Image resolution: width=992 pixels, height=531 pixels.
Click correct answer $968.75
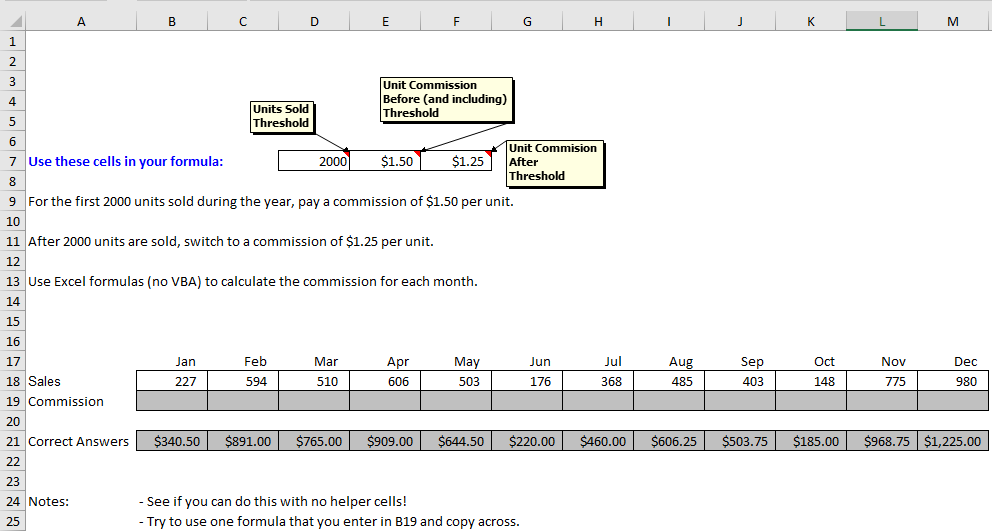point(882,441)
